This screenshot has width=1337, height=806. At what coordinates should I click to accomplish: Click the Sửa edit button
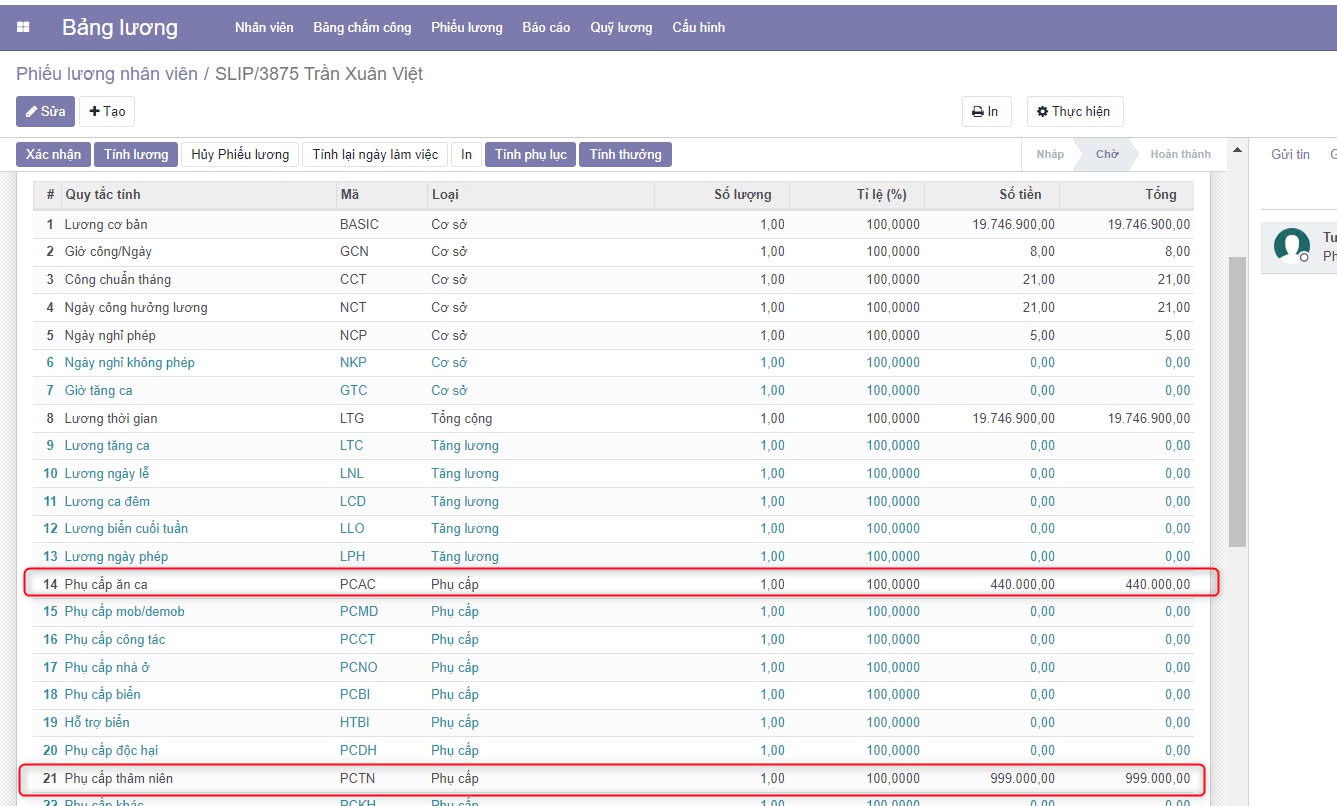coord(45,111)
